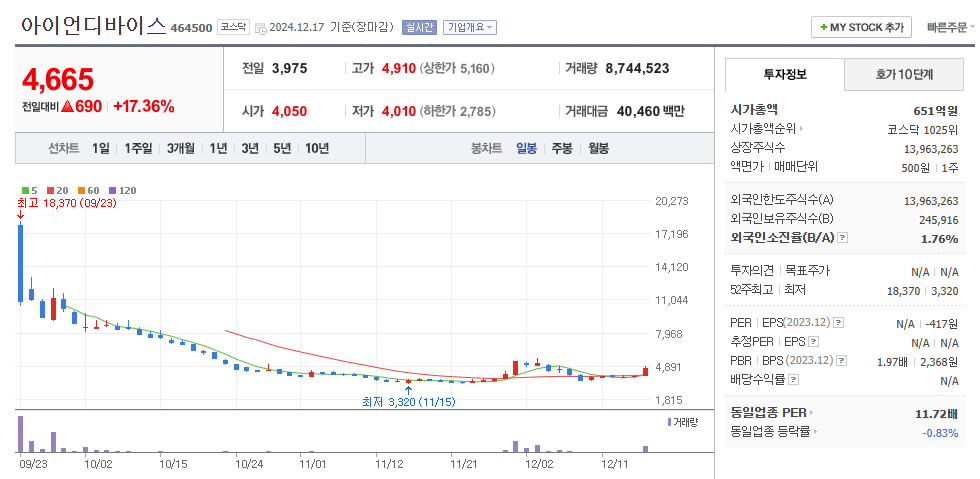Click the 동일업종 PER value 11.72배
The image size is (980, 479).
click(x=936, y=413)
